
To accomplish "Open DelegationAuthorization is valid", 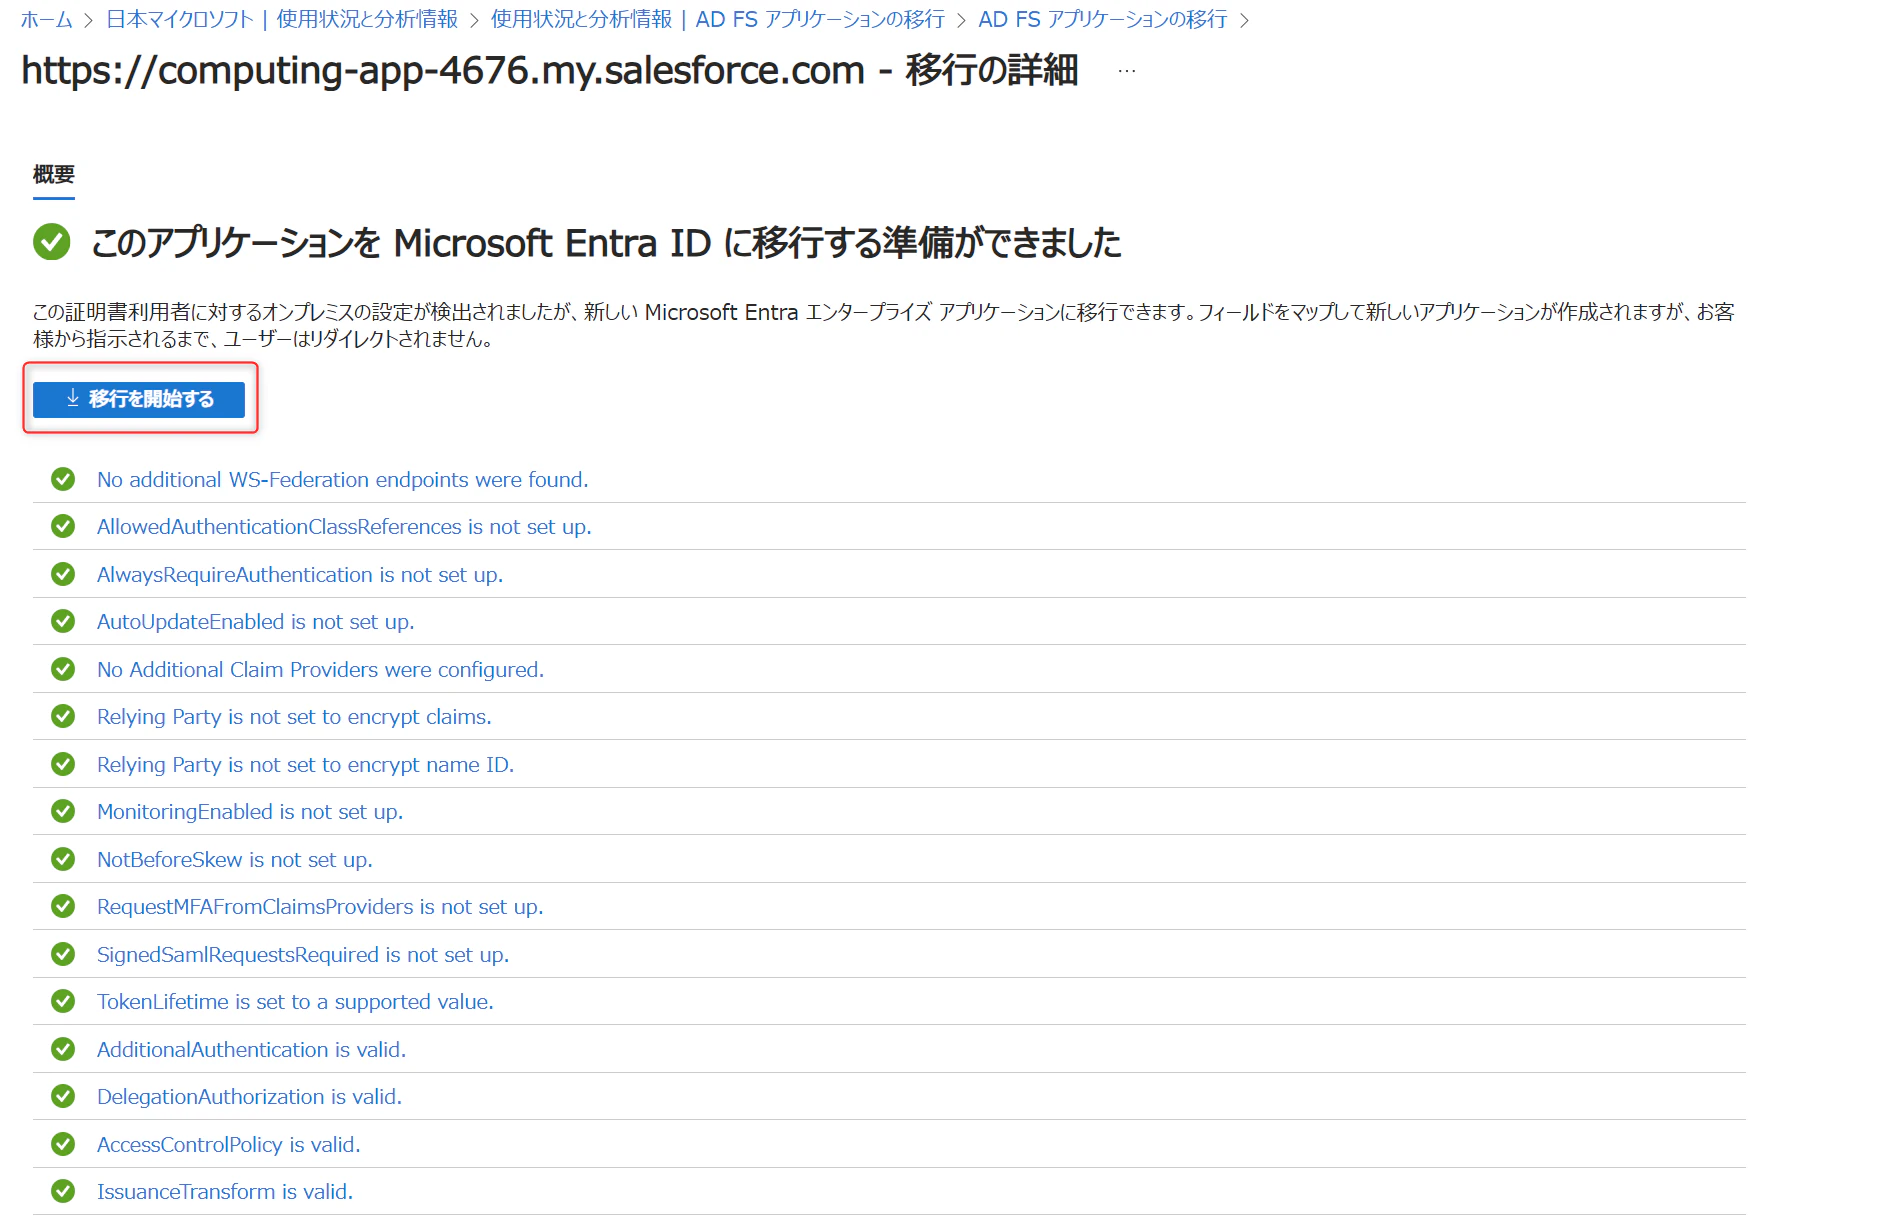I will (250, 1097).
